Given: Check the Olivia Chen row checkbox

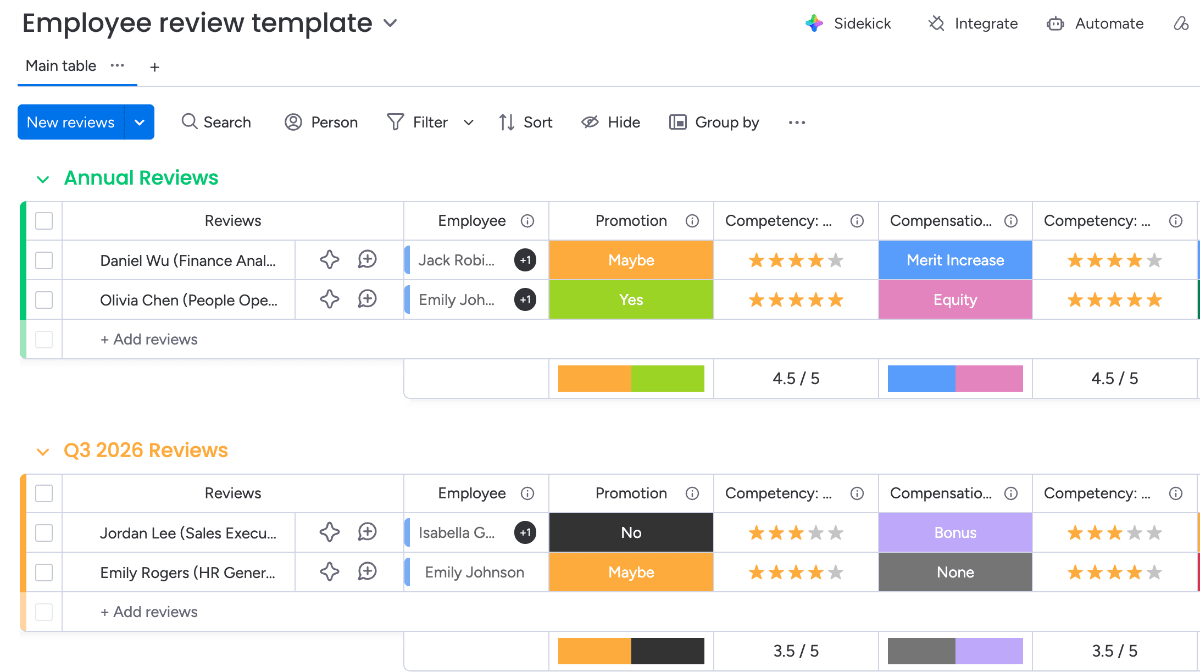Looking at the screenshot, I should coord(43,299).
